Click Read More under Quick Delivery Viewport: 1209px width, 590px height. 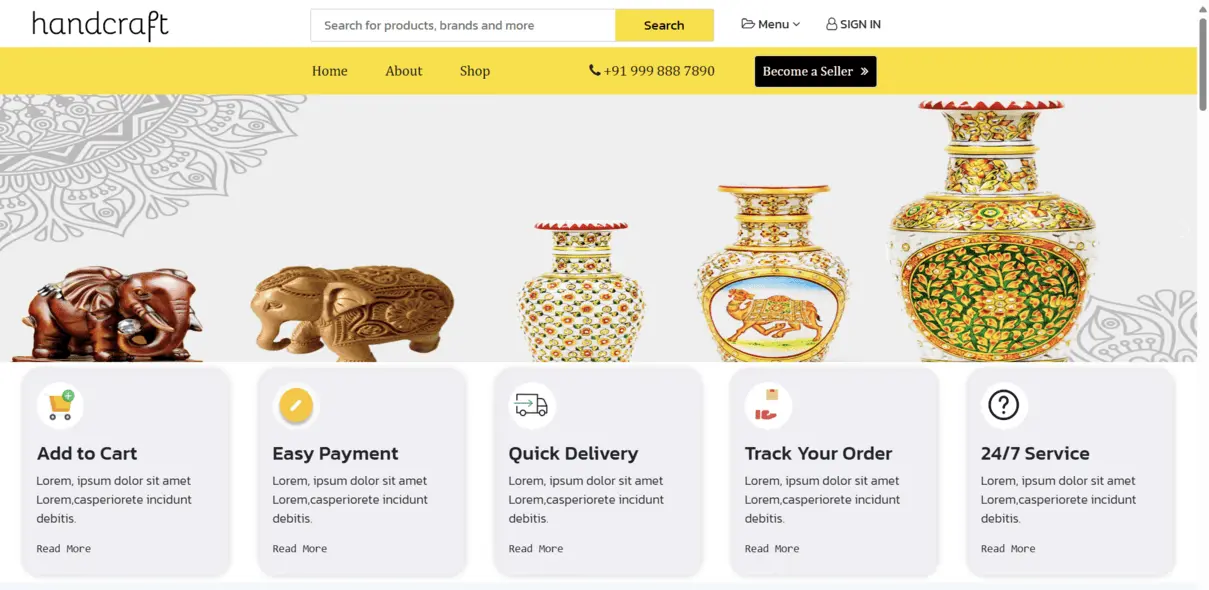tap(536, 548)
